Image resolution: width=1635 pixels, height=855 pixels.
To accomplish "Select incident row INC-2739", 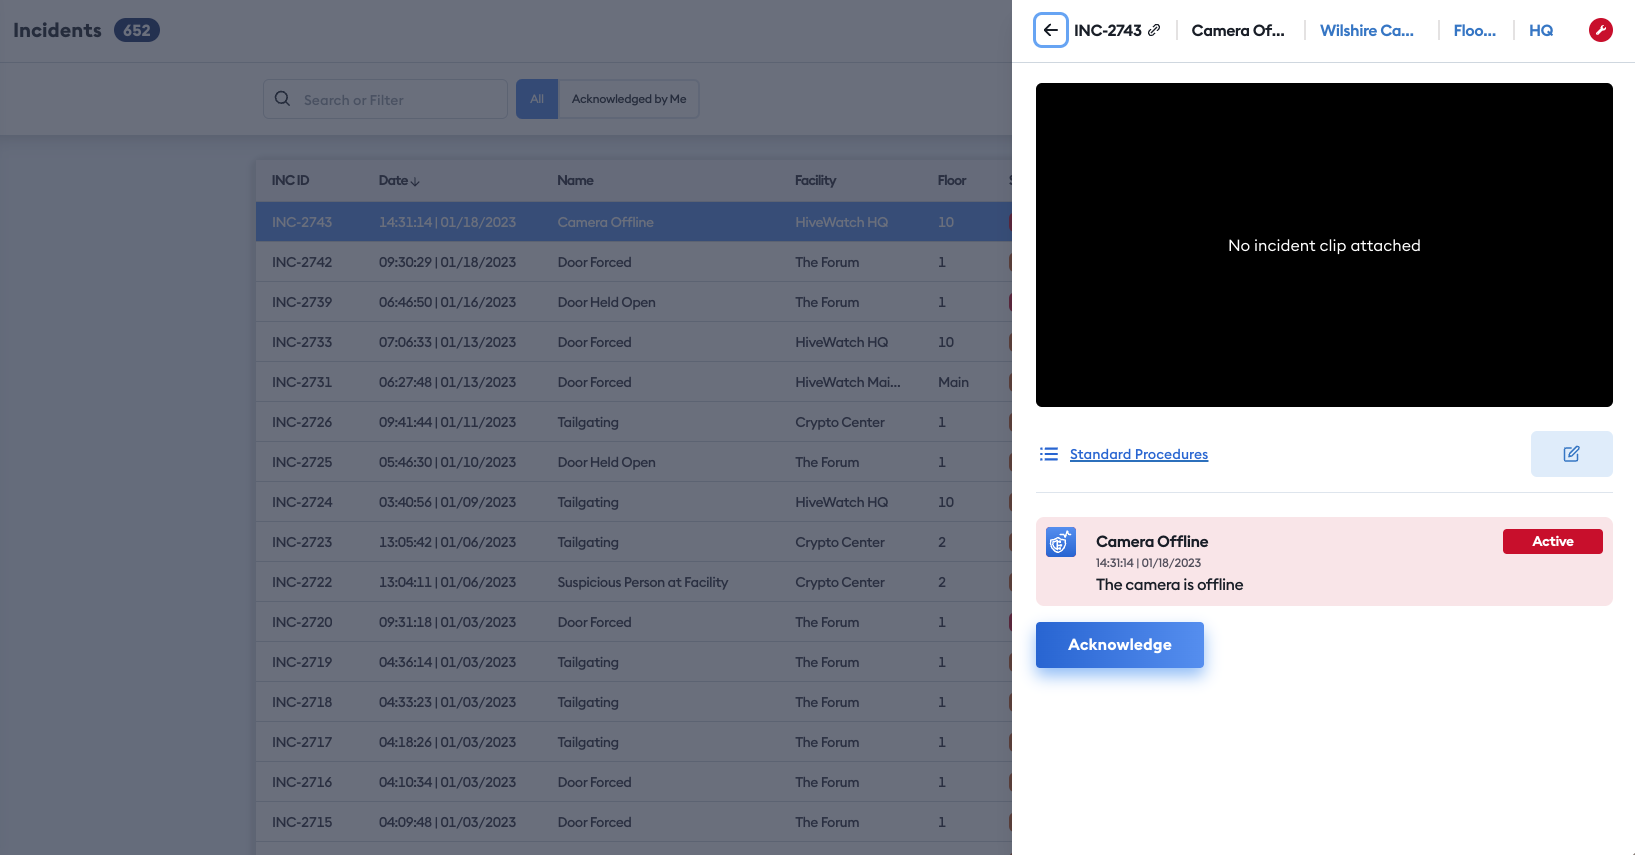I will [x=634, y=302].
